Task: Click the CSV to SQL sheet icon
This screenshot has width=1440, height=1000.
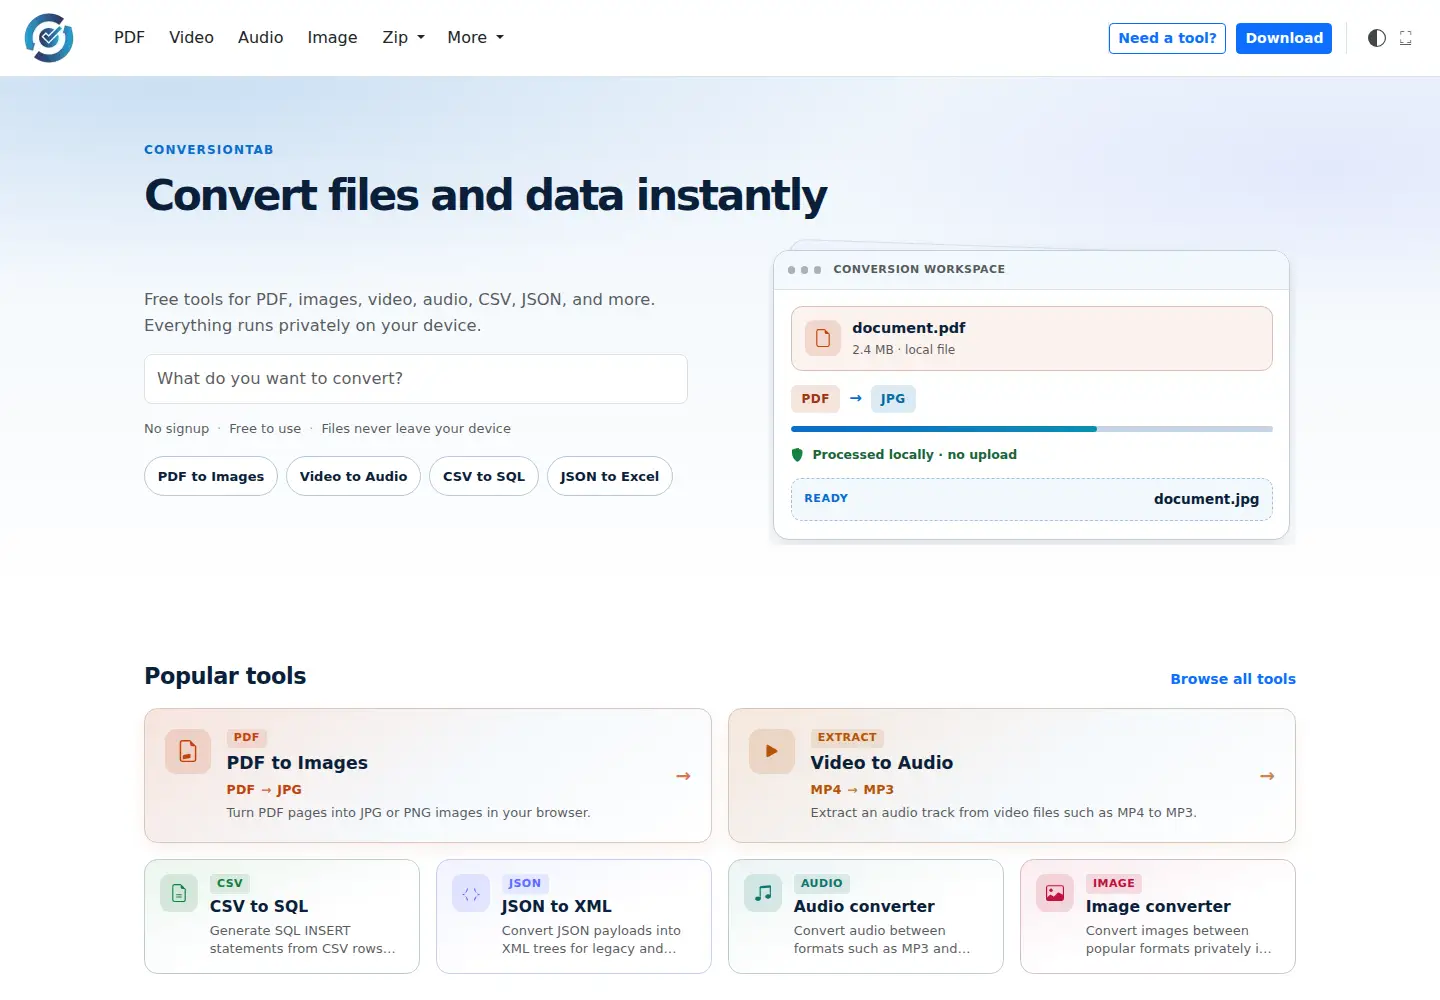Action: [179, 893]
